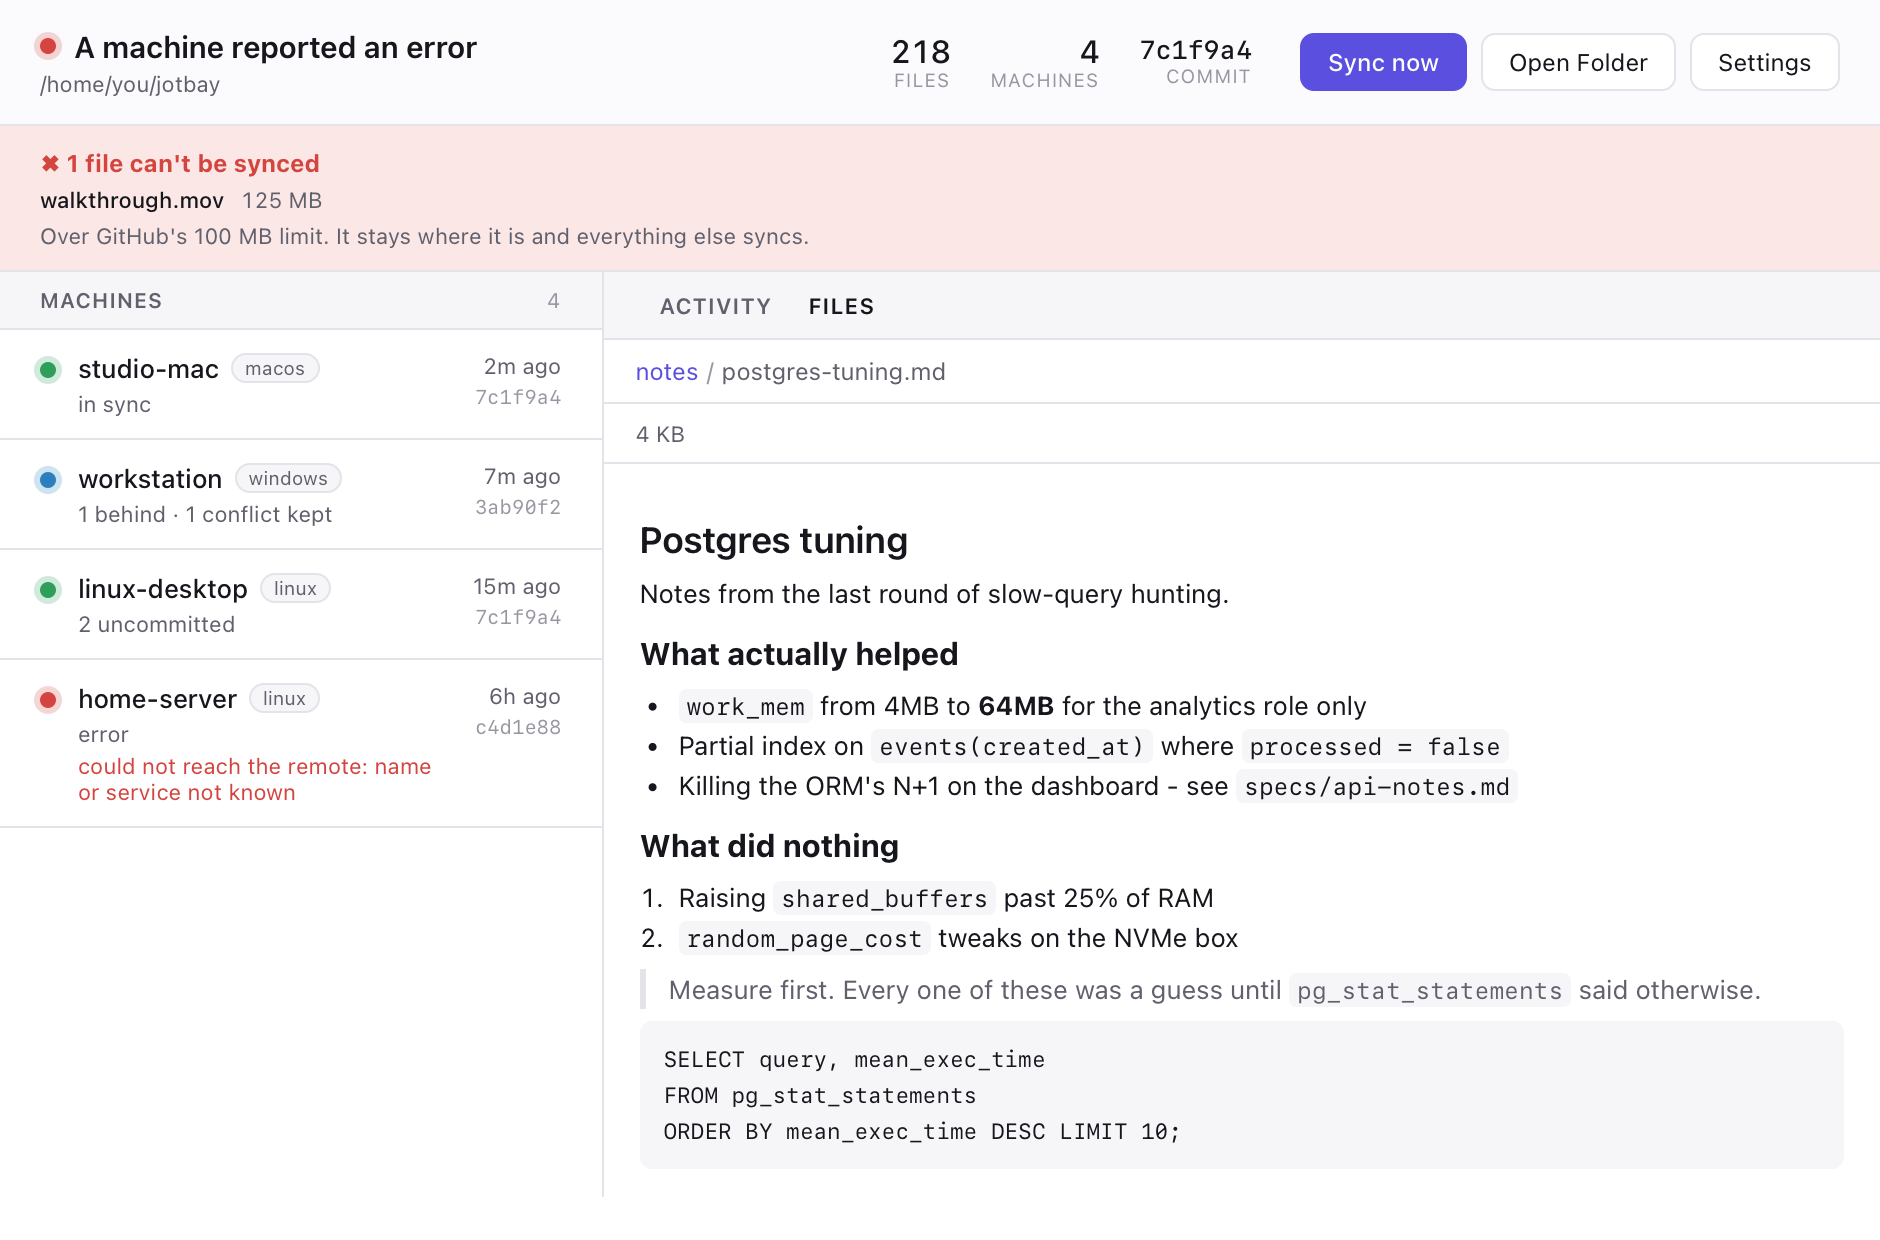Click the 7c1f9a4 commit in header

[x=1196, y=50]
